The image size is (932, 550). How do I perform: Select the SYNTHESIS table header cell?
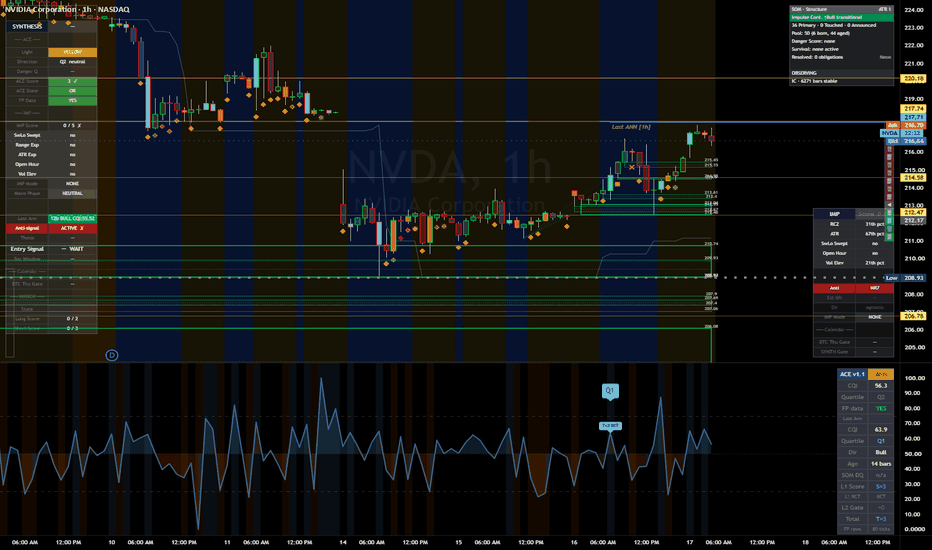click(x=27, y=27)
